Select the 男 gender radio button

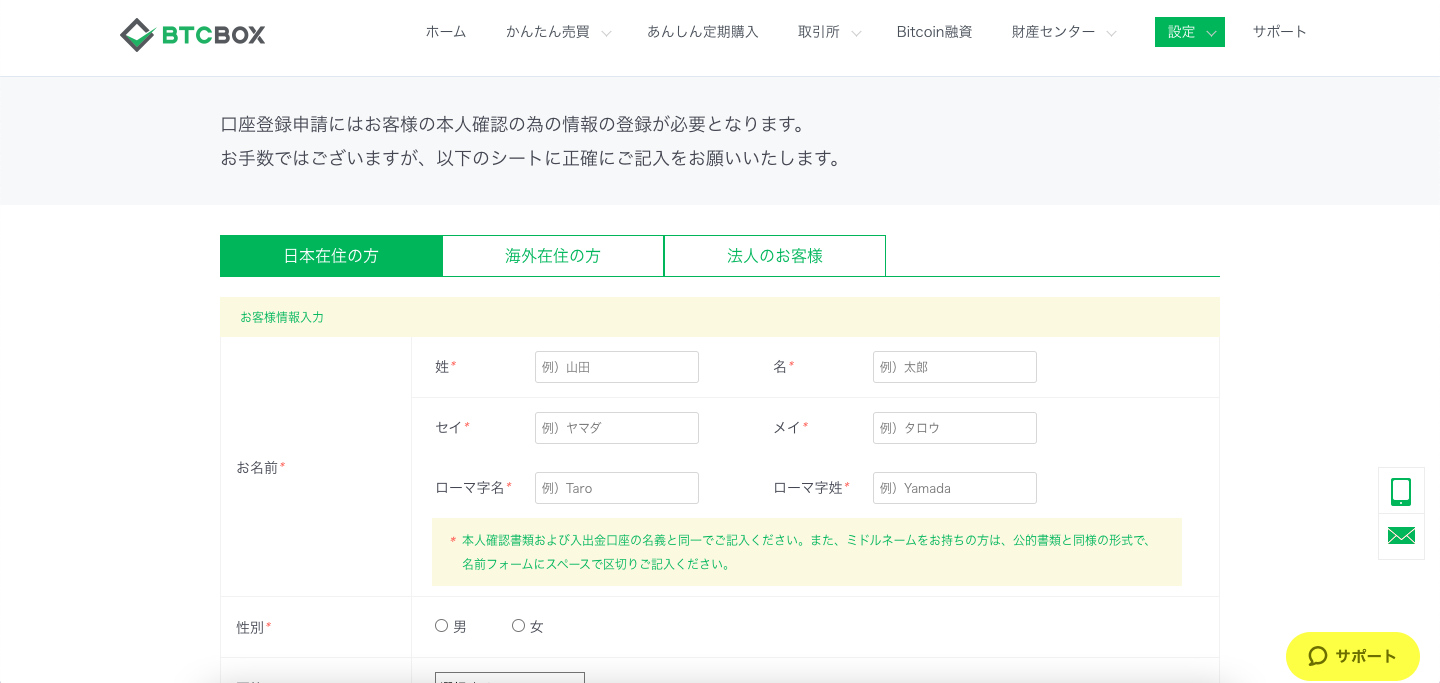point(441,625)
